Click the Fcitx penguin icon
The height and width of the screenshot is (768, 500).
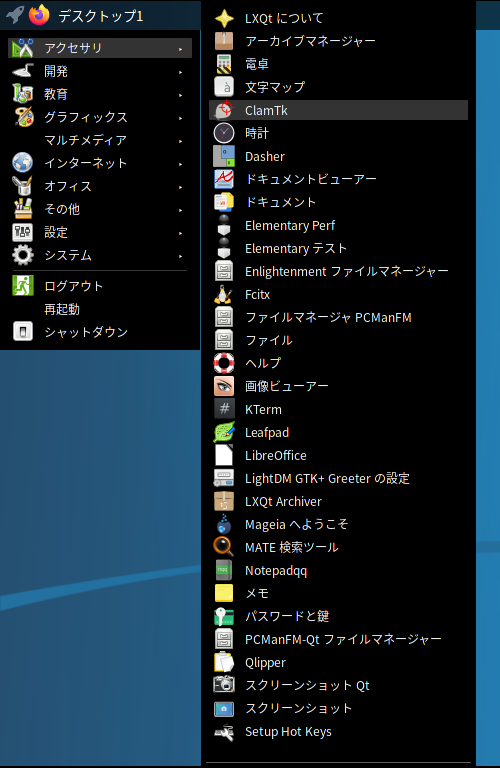coord(224,294)
